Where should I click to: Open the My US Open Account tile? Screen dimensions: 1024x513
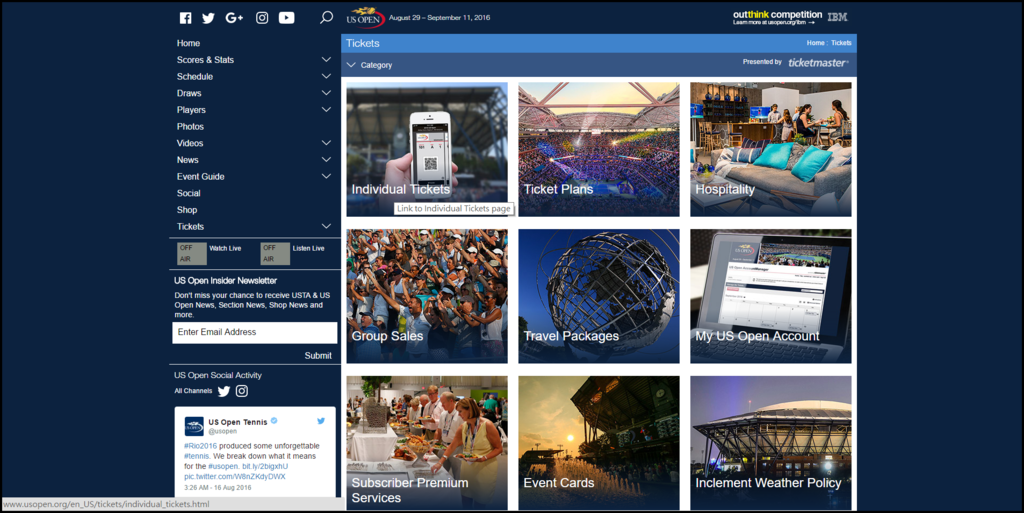point(771,296)
